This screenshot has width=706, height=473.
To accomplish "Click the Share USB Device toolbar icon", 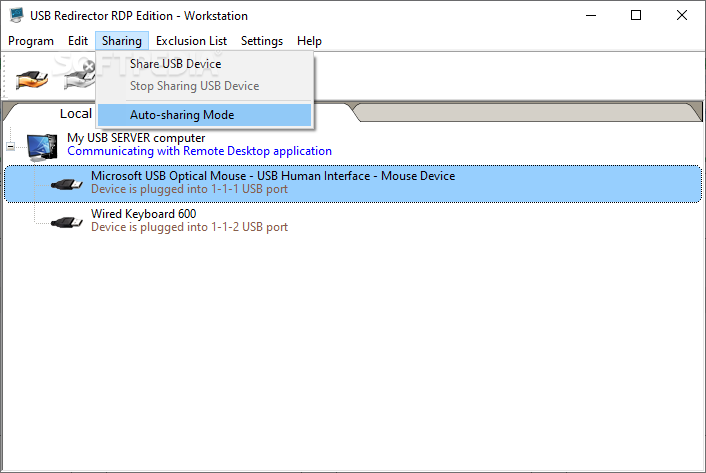I will pos(32,79).
